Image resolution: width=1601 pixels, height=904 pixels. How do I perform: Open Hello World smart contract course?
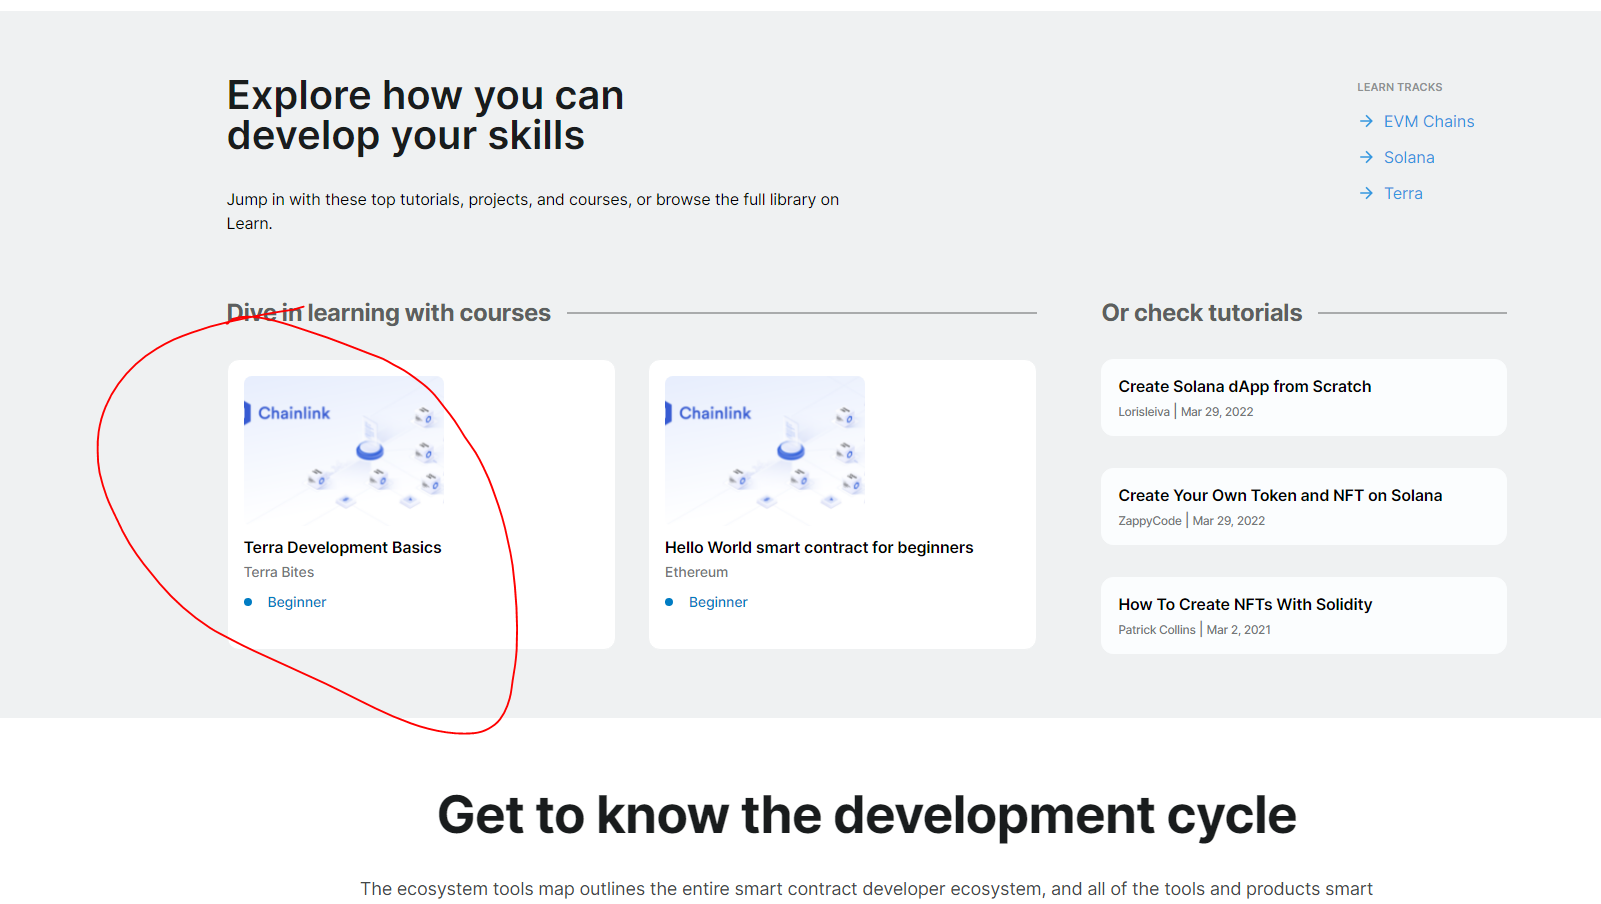point(819,547)
